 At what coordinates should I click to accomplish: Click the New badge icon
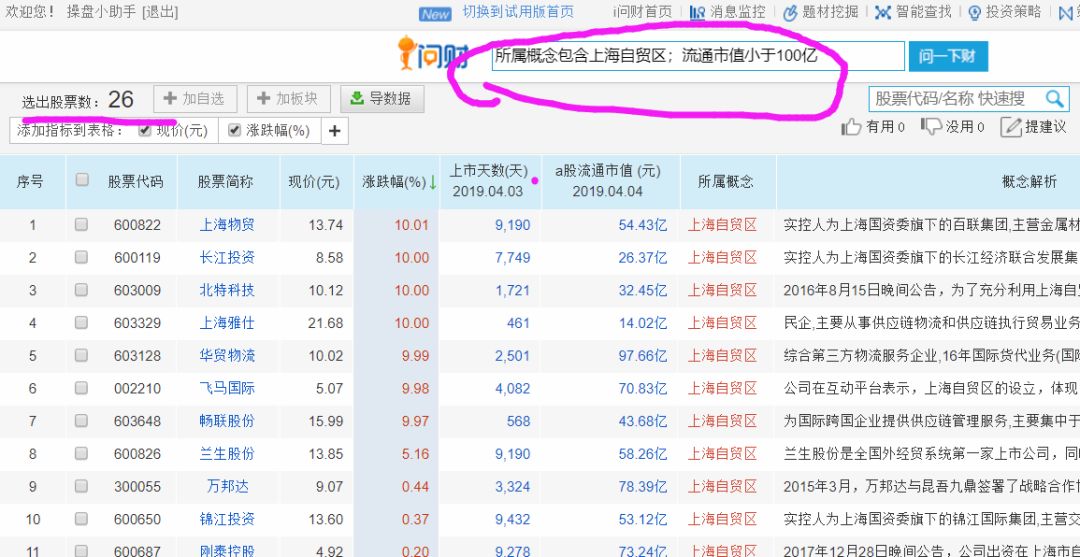[435, 14]
